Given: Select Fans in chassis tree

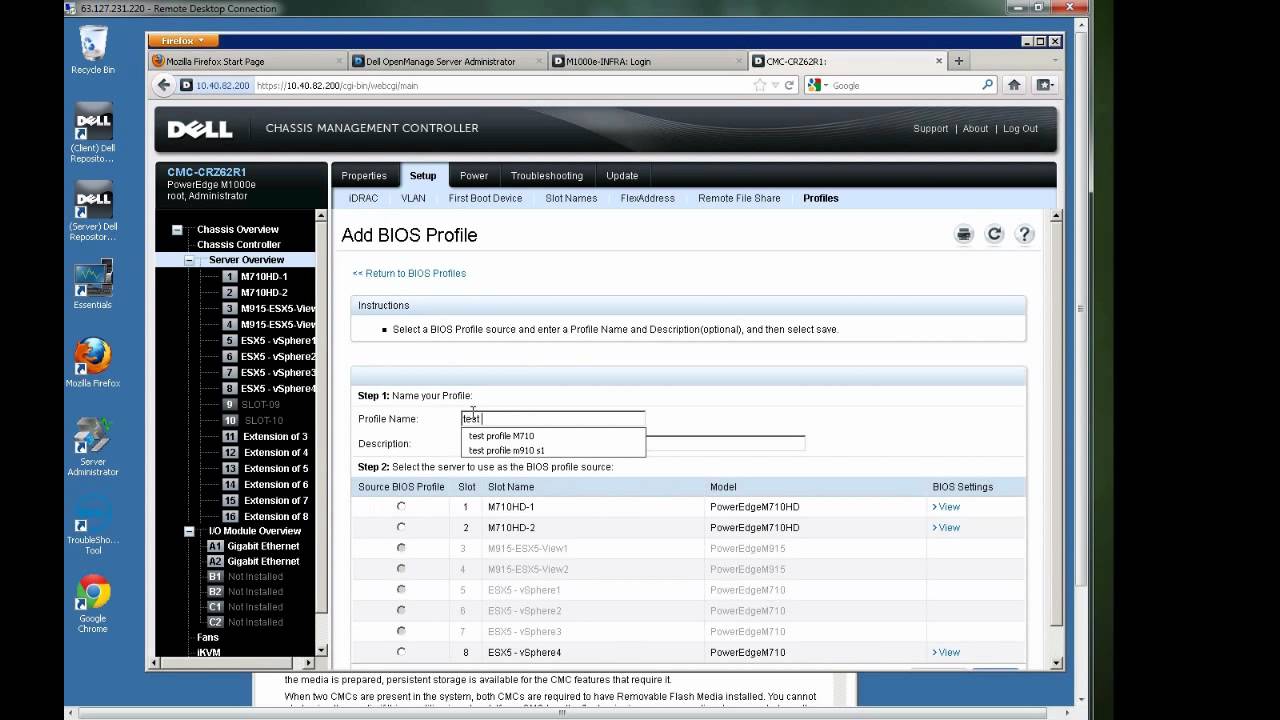Looking at the screenshot, I should (208, 637).
